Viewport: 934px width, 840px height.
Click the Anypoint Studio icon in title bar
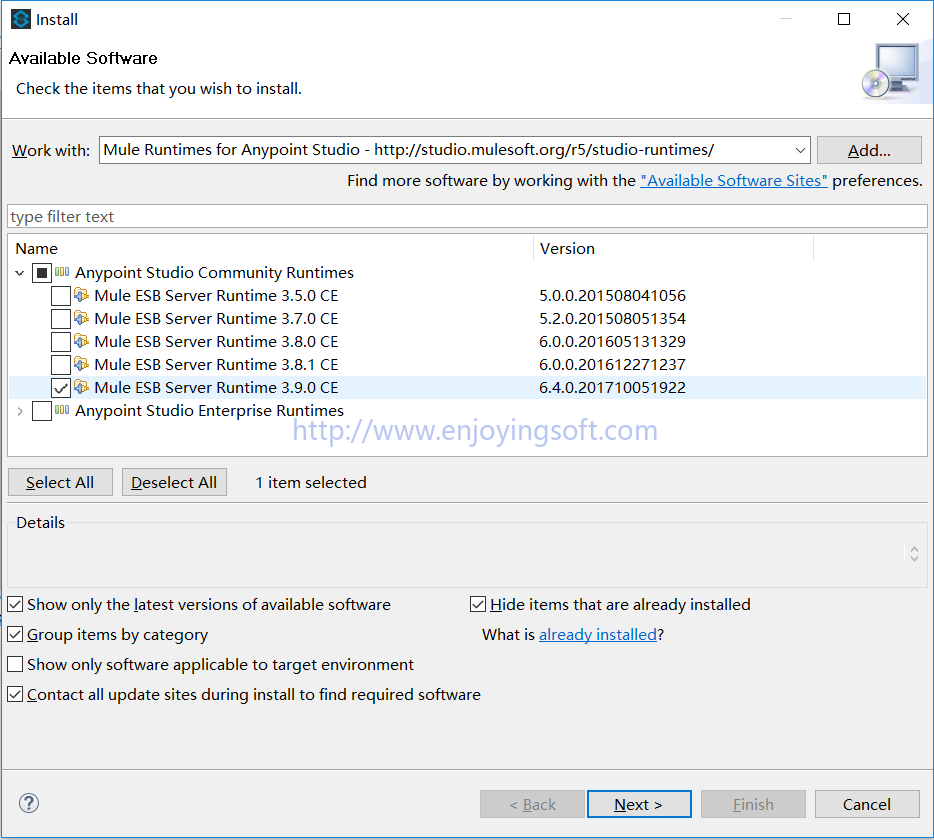[21, 19]
